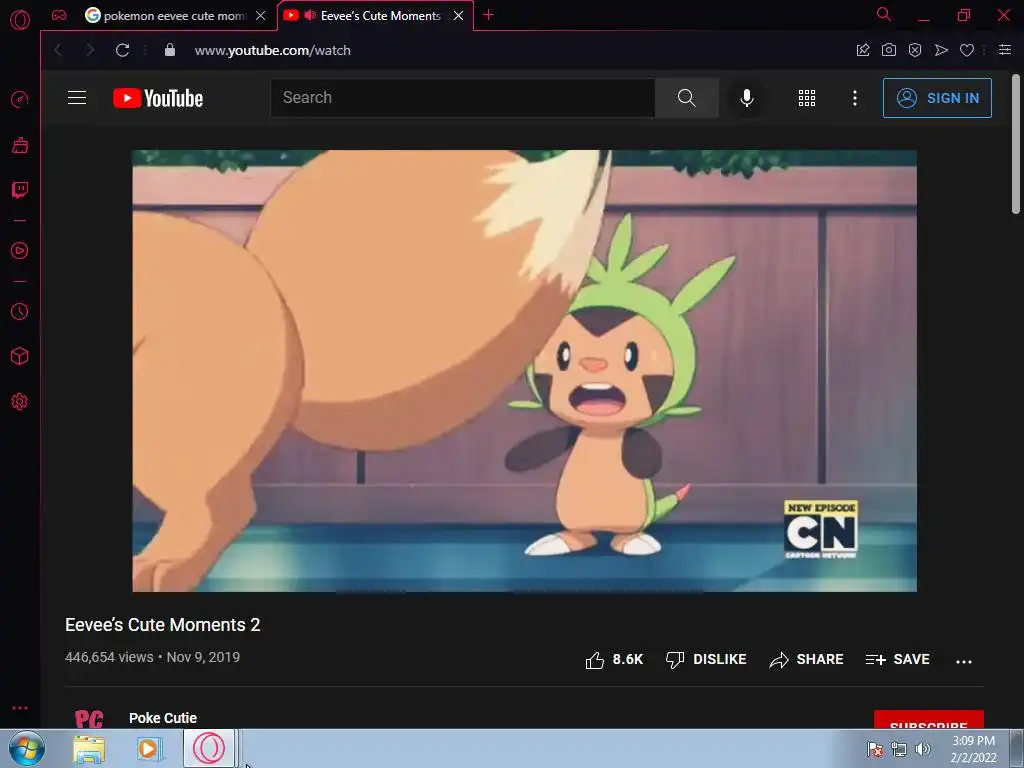Click the YouTube search magnifier button
This screenshot has width=1024, height=768.
[686, 98]
